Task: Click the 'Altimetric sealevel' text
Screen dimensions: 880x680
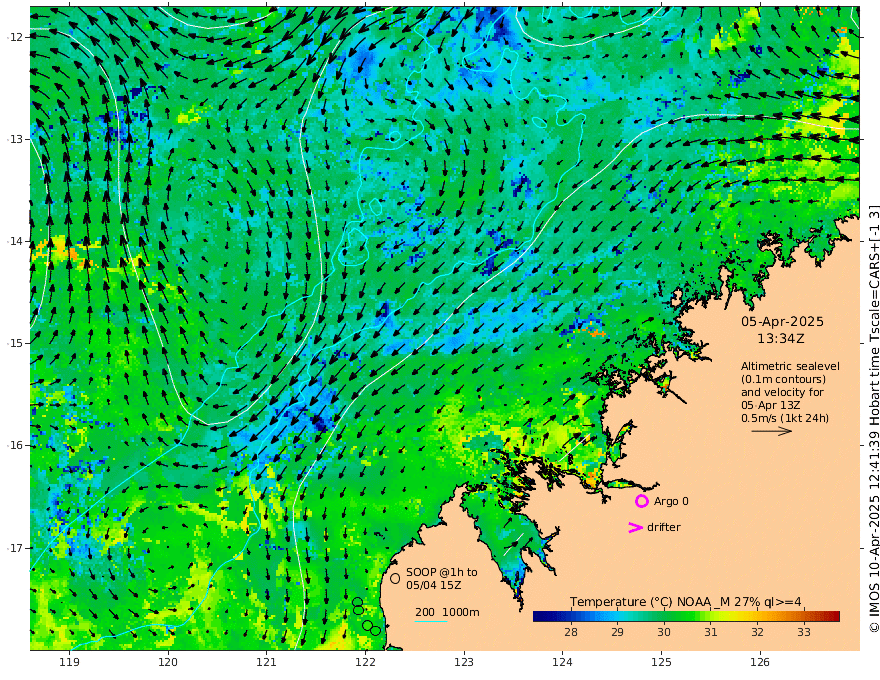Action: coord(790,366)
